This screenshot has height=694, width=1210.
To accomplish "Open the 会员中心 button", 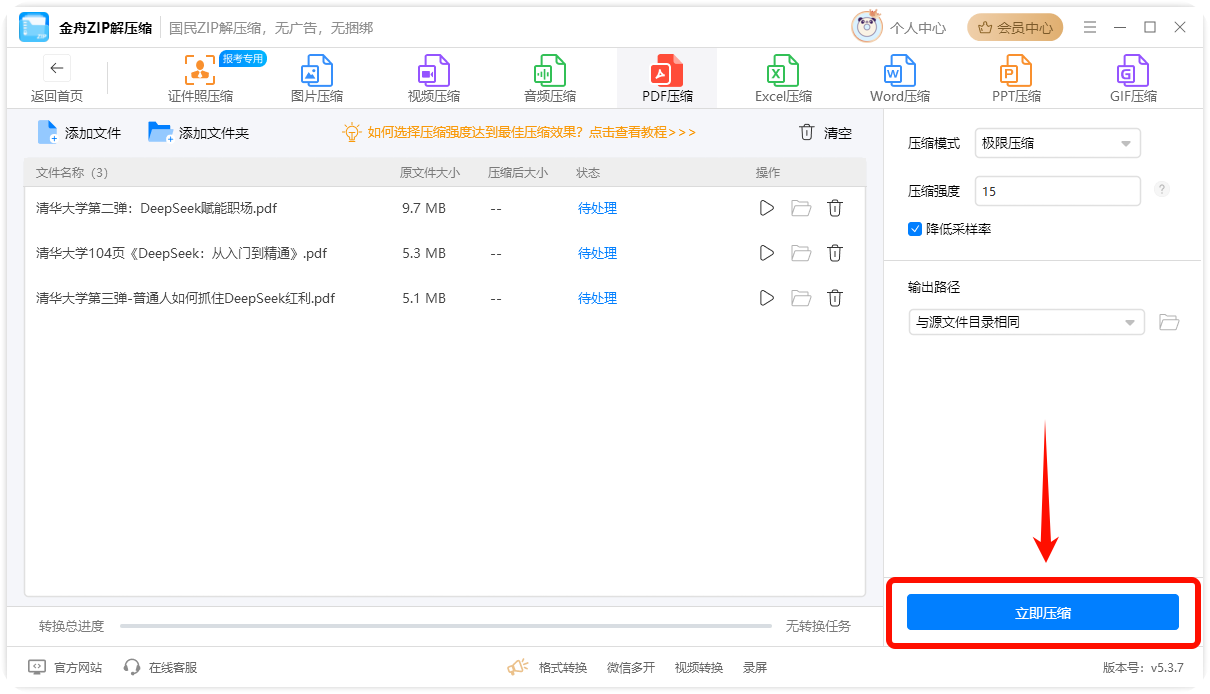I will coord(1015,27).
